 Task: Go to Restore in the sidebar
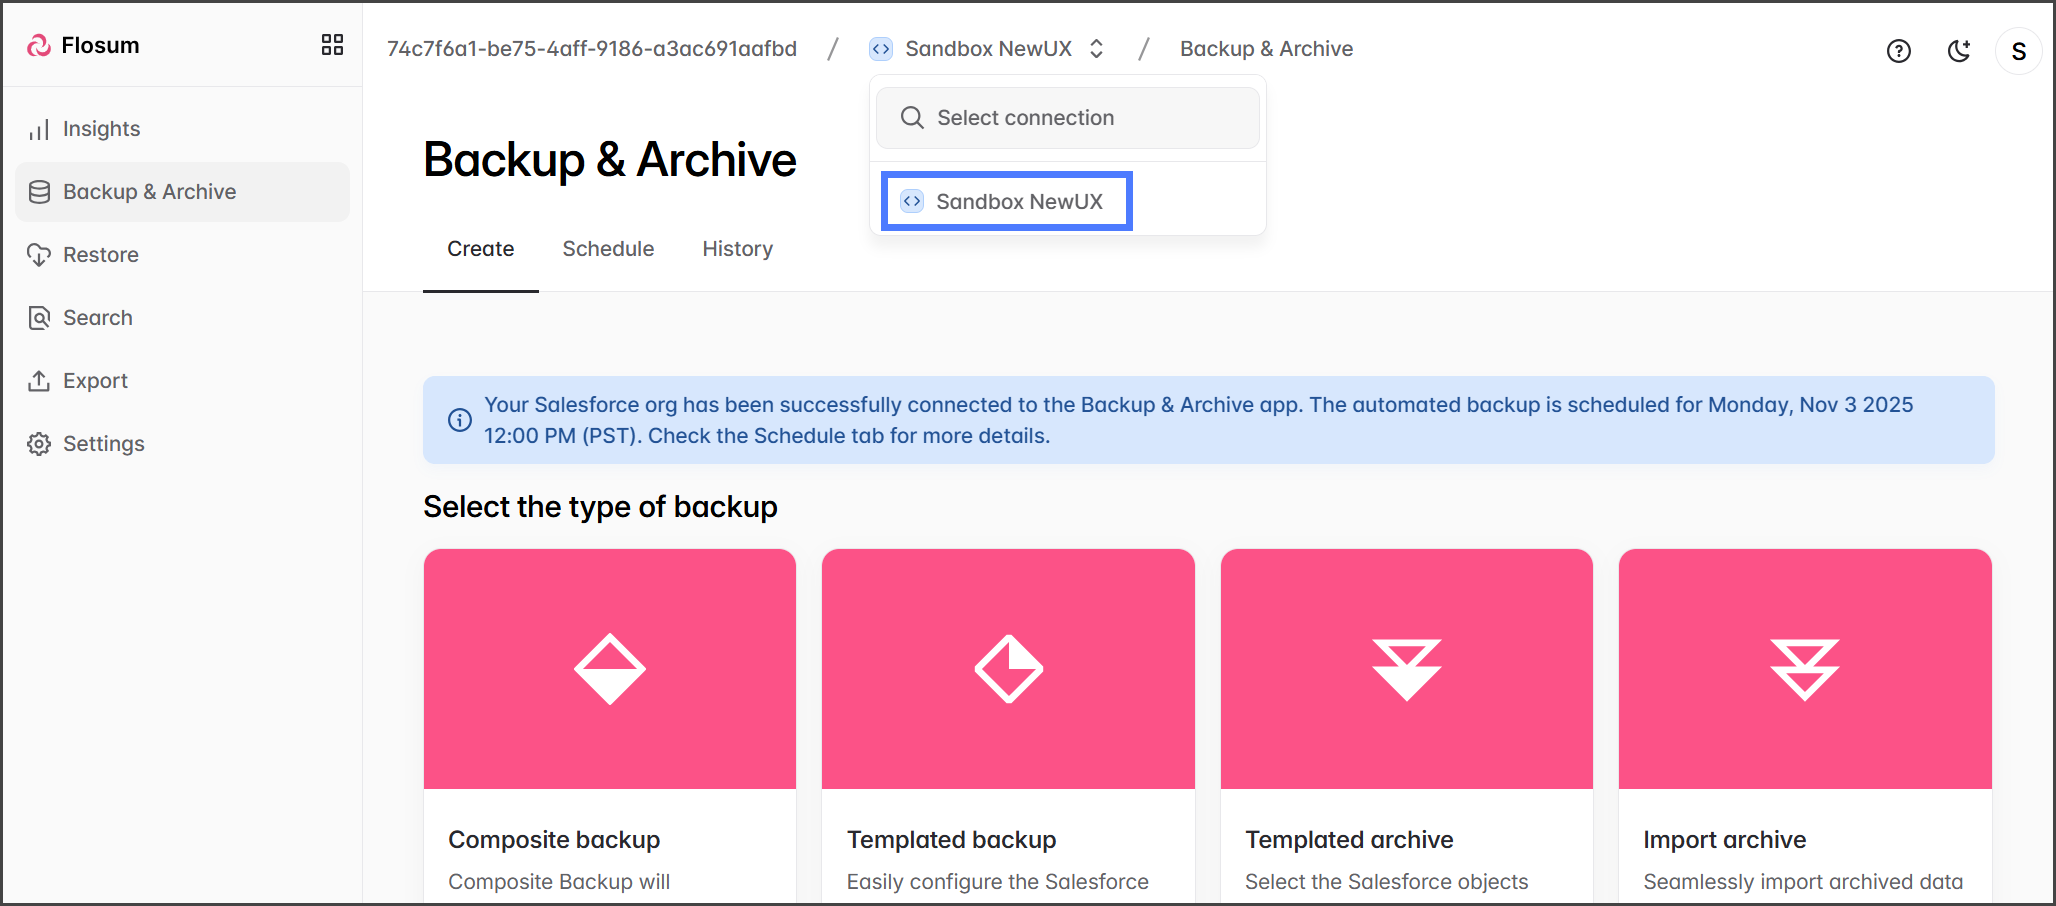[x=100, y=255]
